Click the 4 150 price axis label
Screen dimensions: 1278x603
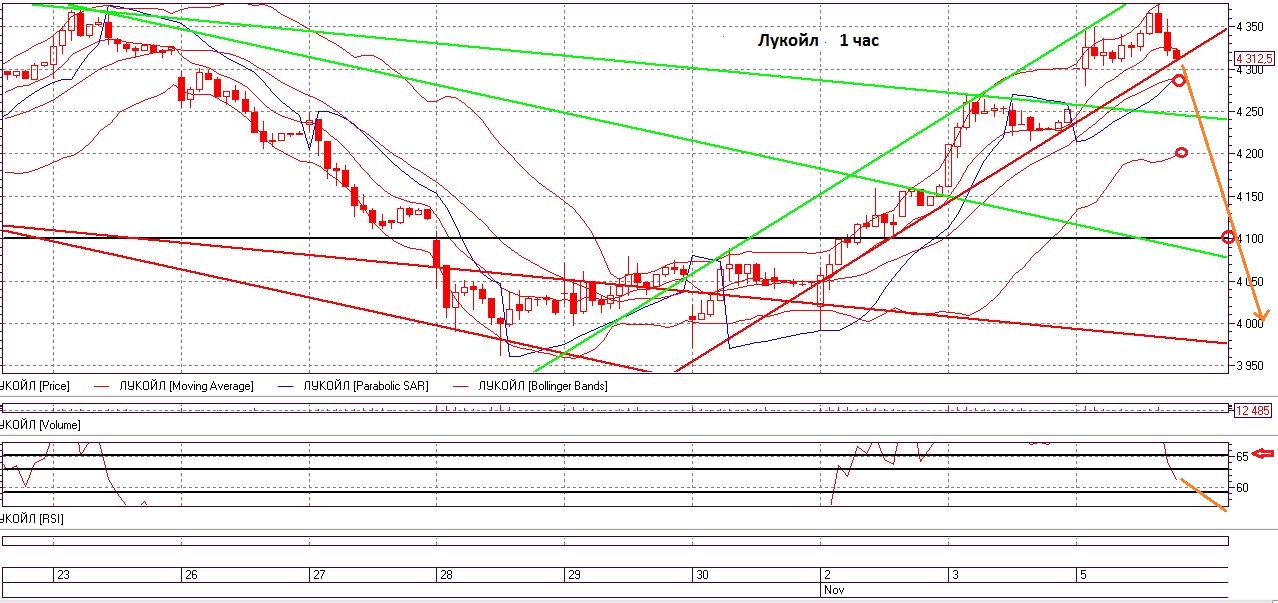1251,197
